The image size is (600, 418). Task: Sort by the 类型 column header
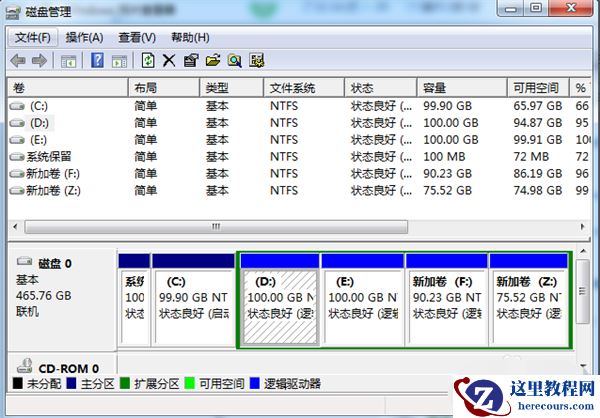click(x=232, y=88)
